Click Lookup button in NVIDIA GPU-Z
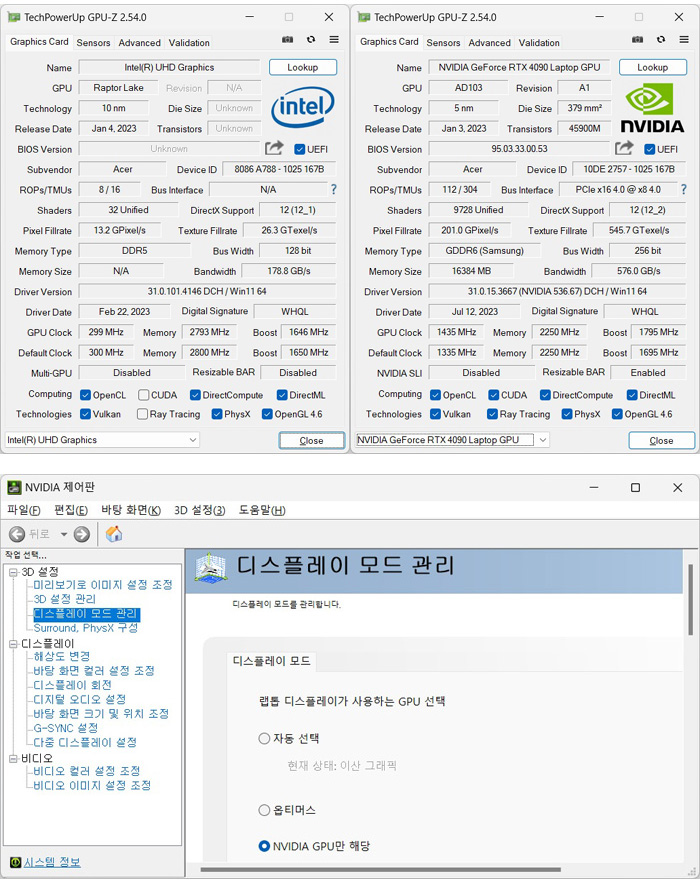Image resolution: width=700 pixels, height=883 pixels. tap(653, 67)
